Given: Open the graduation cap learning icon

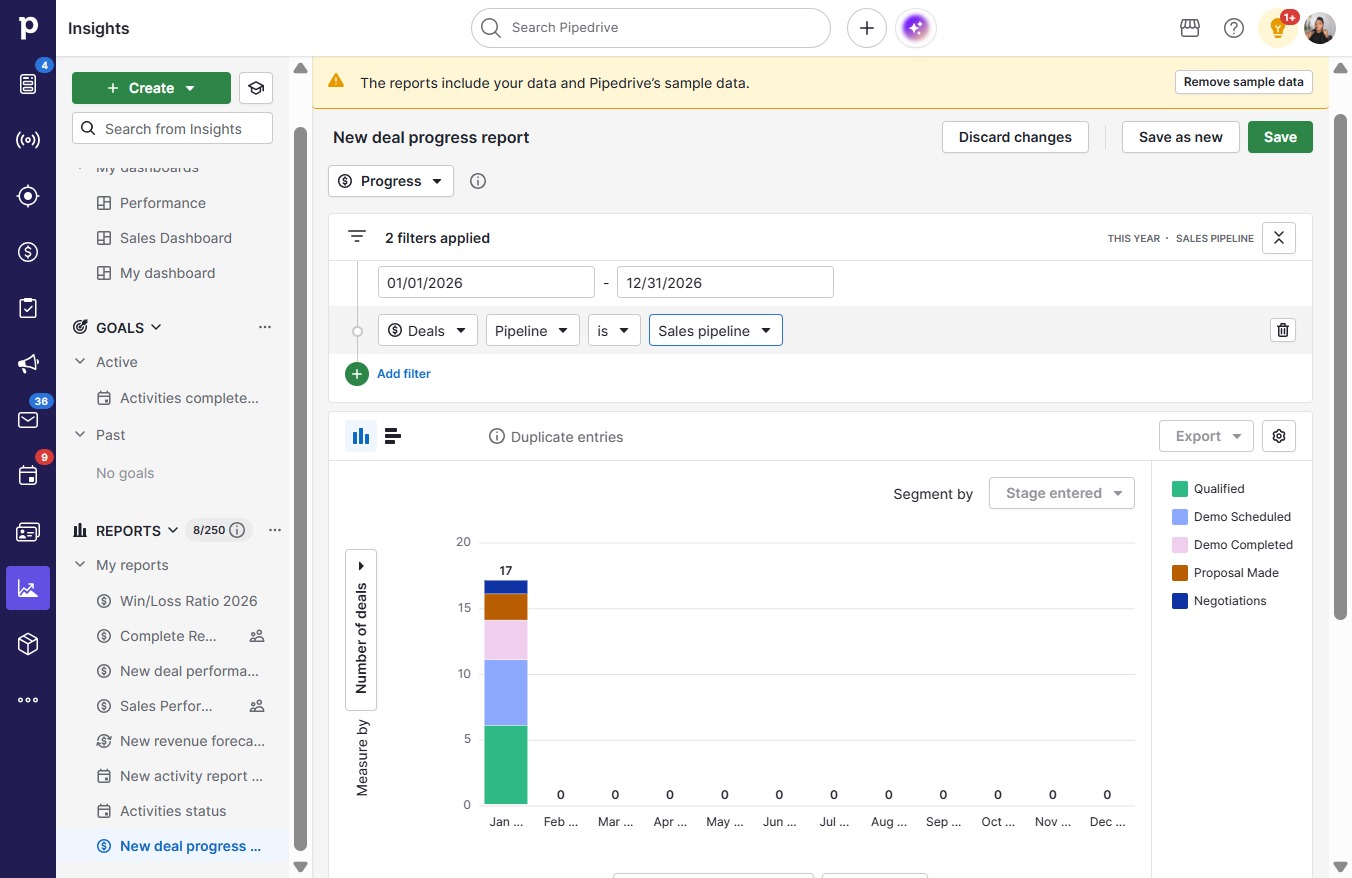Looking at the screenshot, I should (x=256, y=88).
